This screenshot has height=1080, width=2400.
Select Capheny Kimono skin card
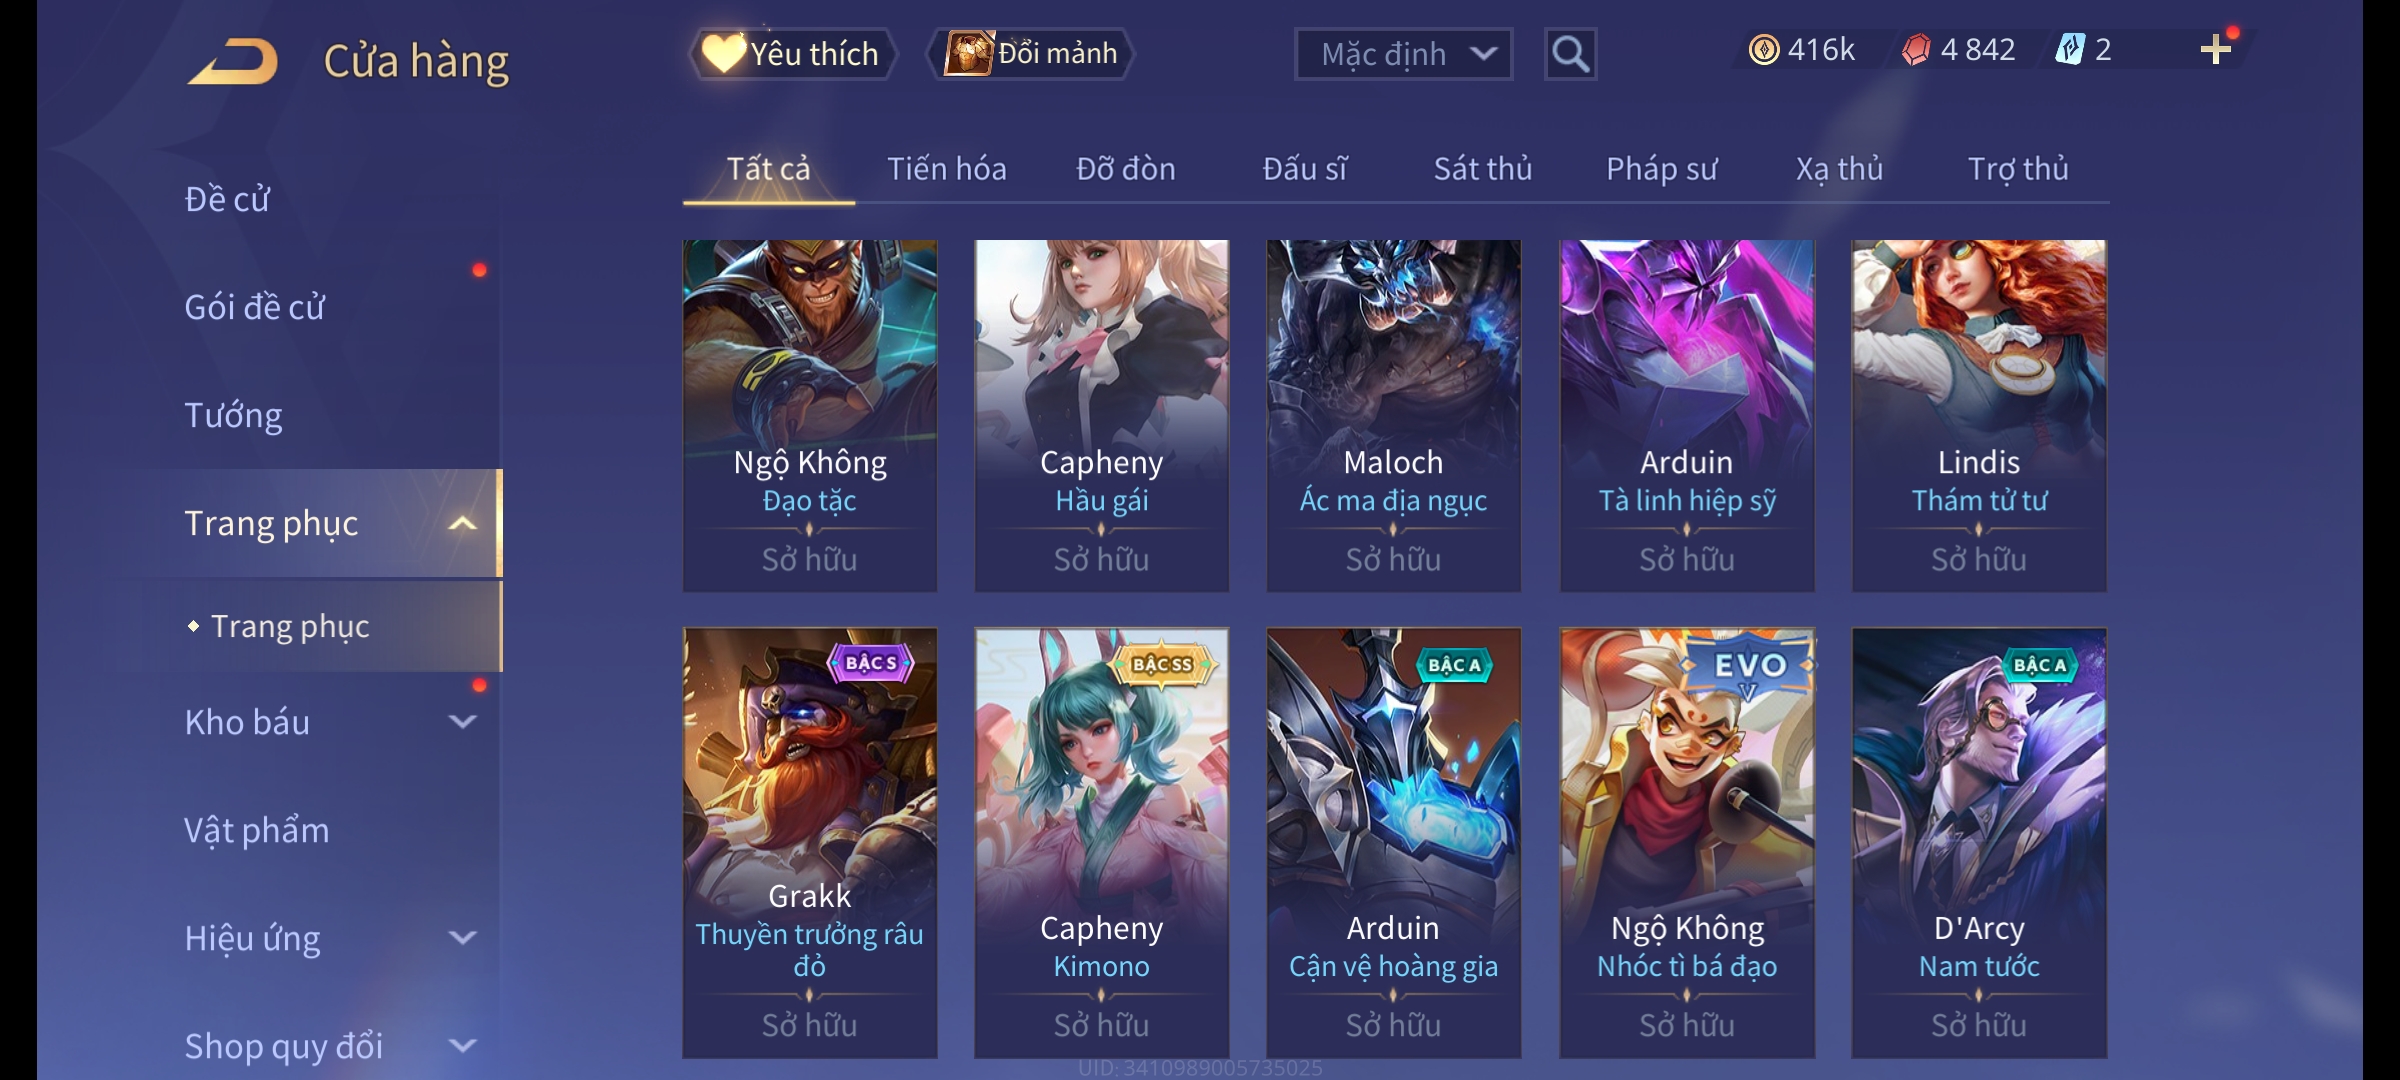[1101, 843]
